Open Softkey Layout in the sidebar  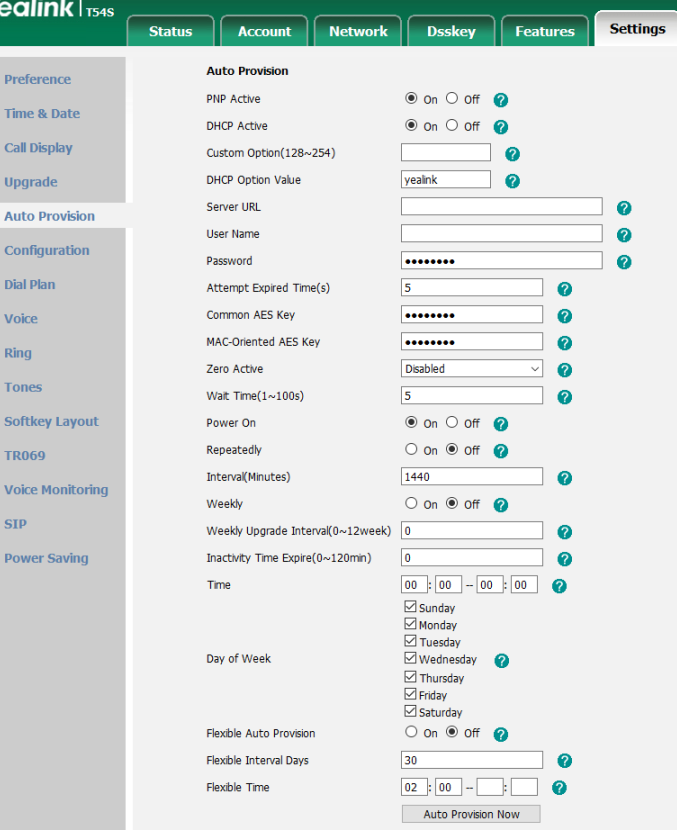[51, 421]
